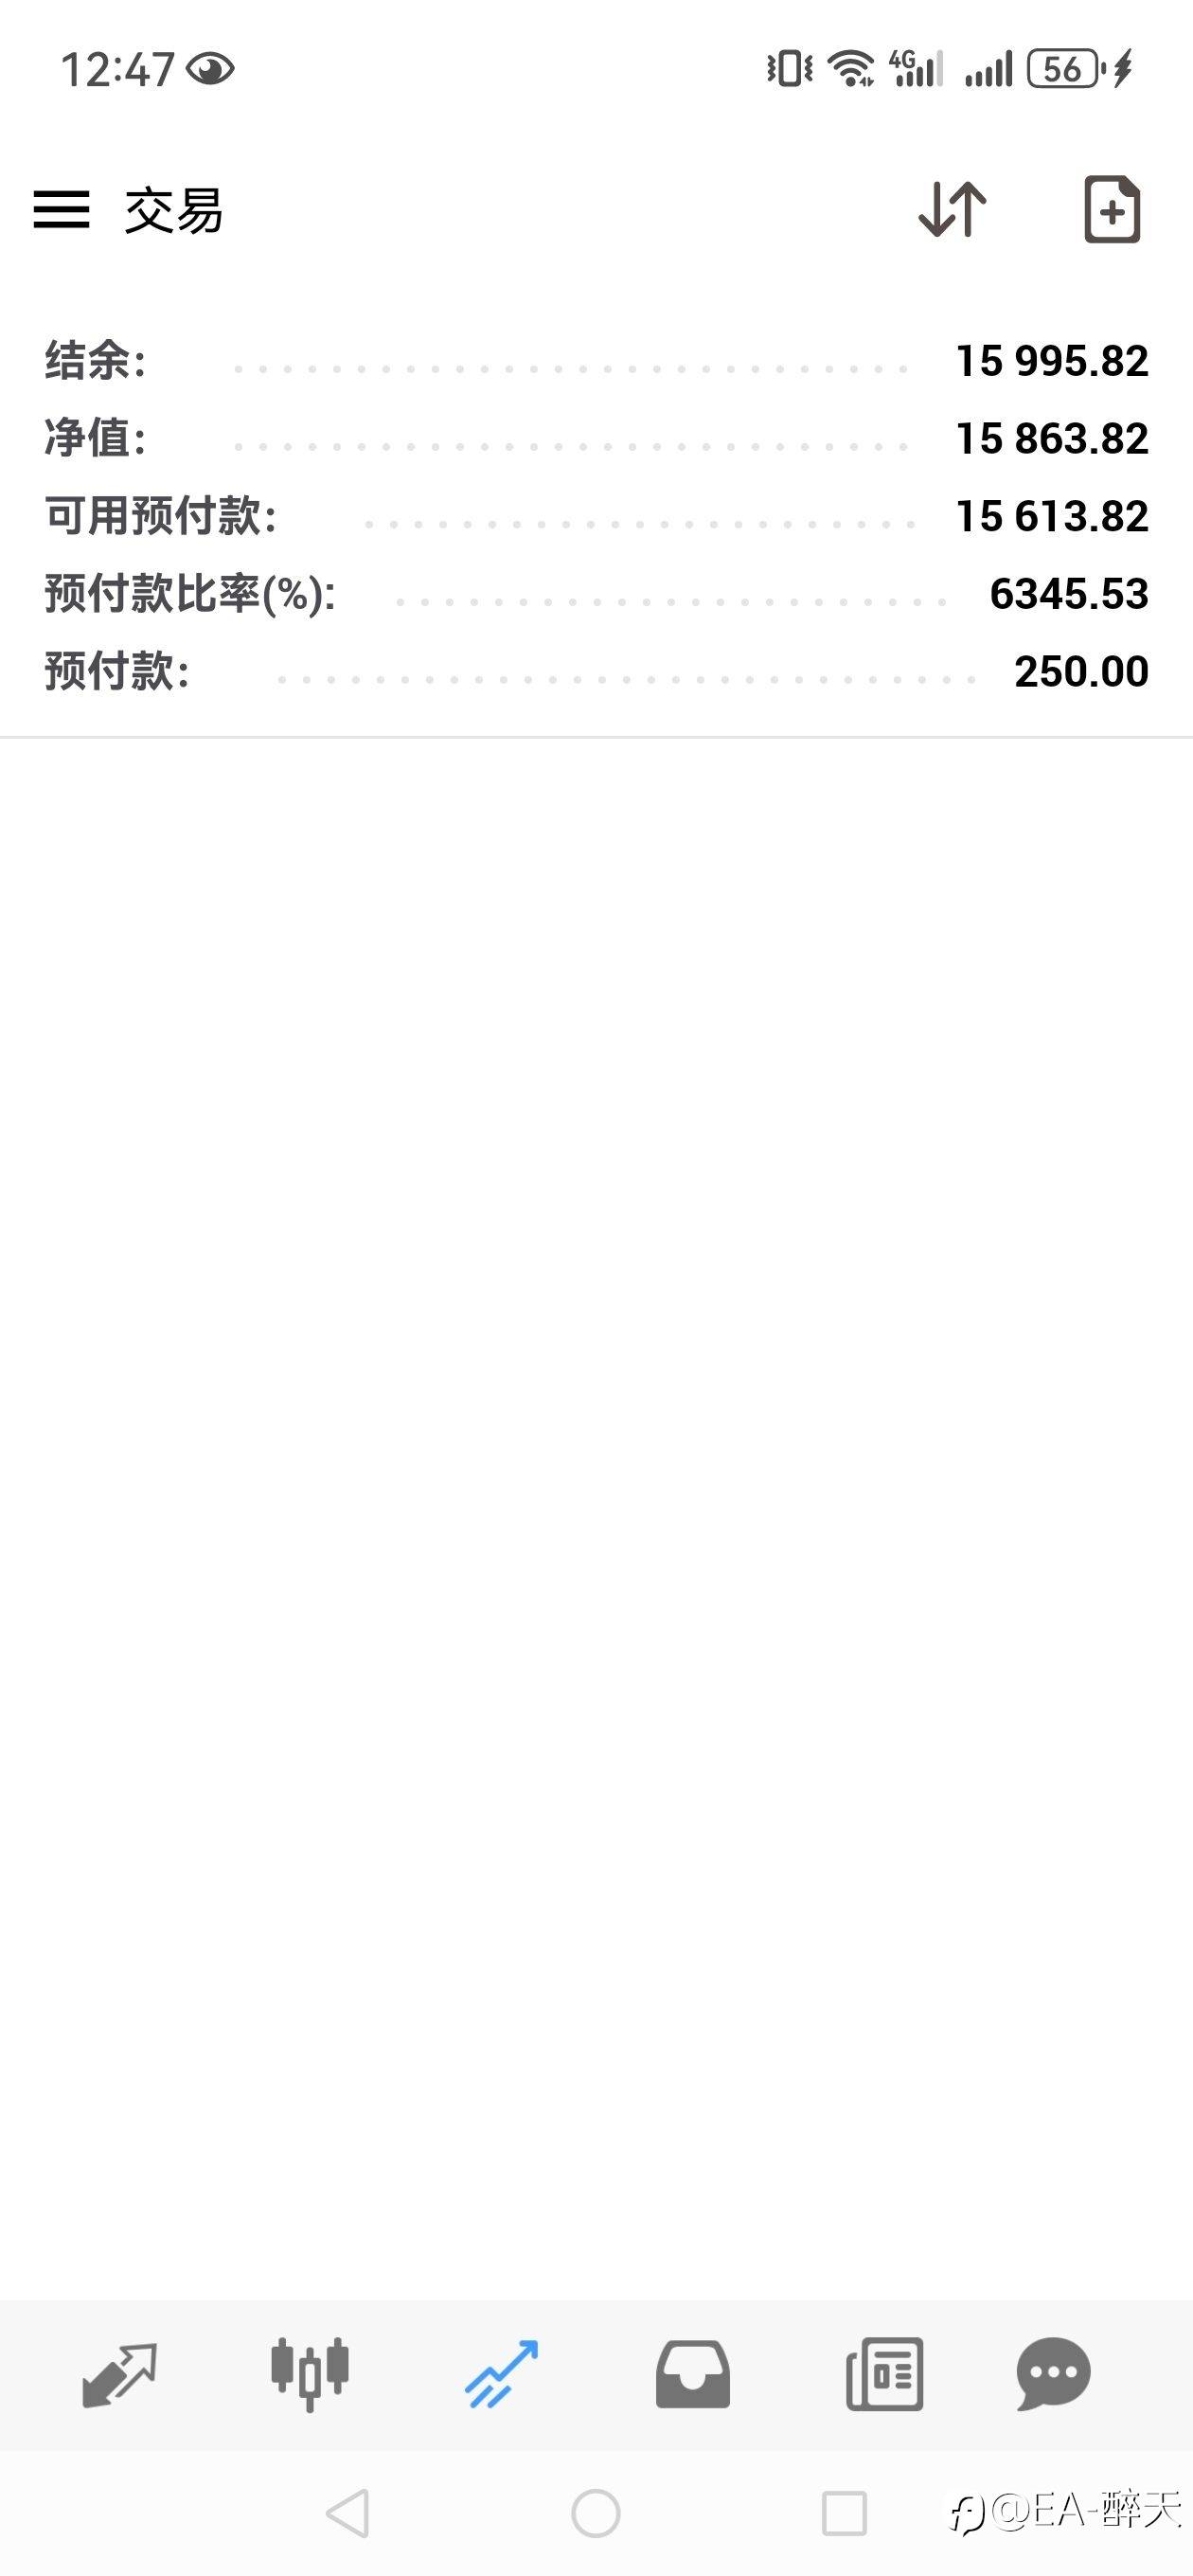Viewport: 1193px width, 2576px height.
Task: Tap the sort arrows icon
Action: click(x=952, y=209)
